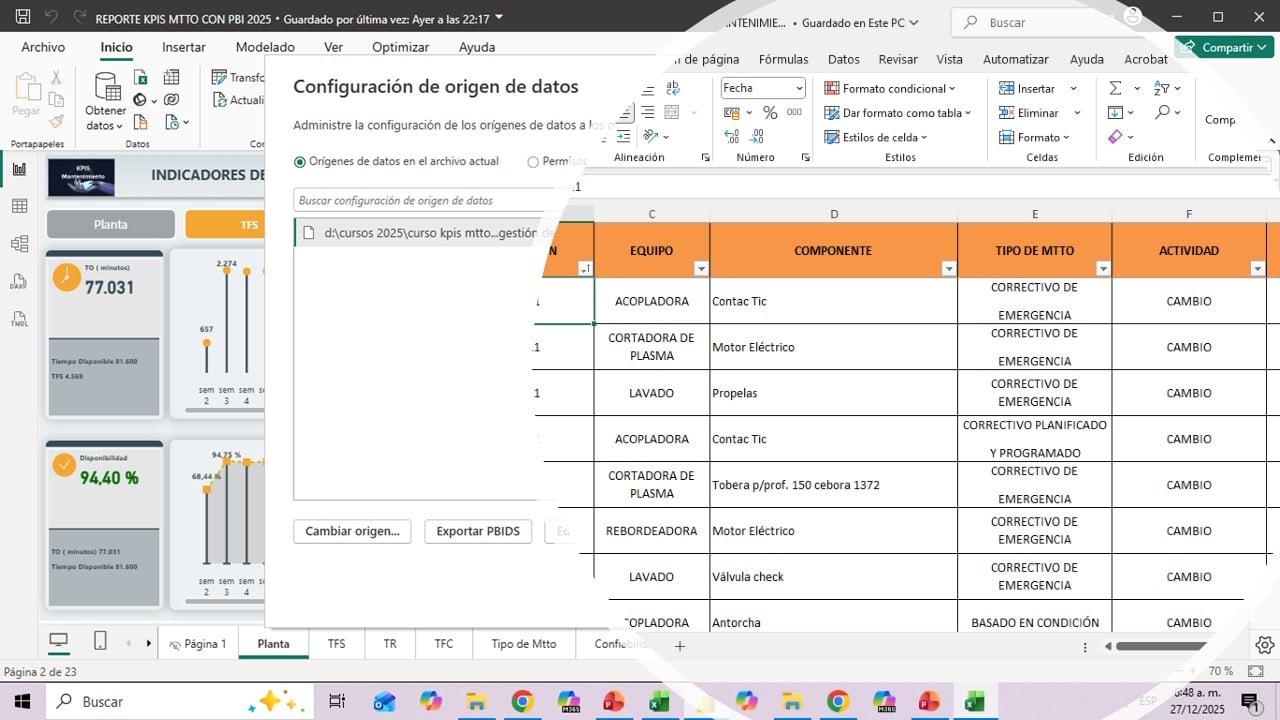Open Chrome from the Windows taskbar
The height and width of the screenshot is (720, 1280).
[522, 702]
